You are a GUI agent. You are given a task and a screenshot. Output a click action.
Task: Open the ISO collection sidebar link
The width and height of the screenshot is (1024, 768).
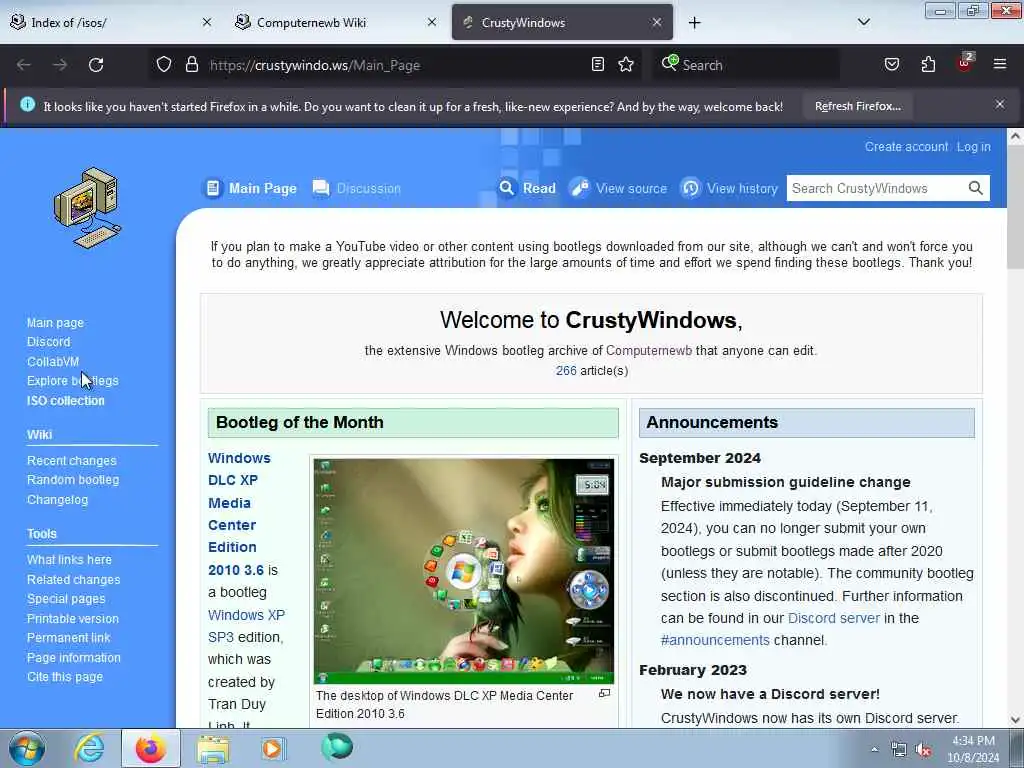pyautogui.click(x=65, y=400)
